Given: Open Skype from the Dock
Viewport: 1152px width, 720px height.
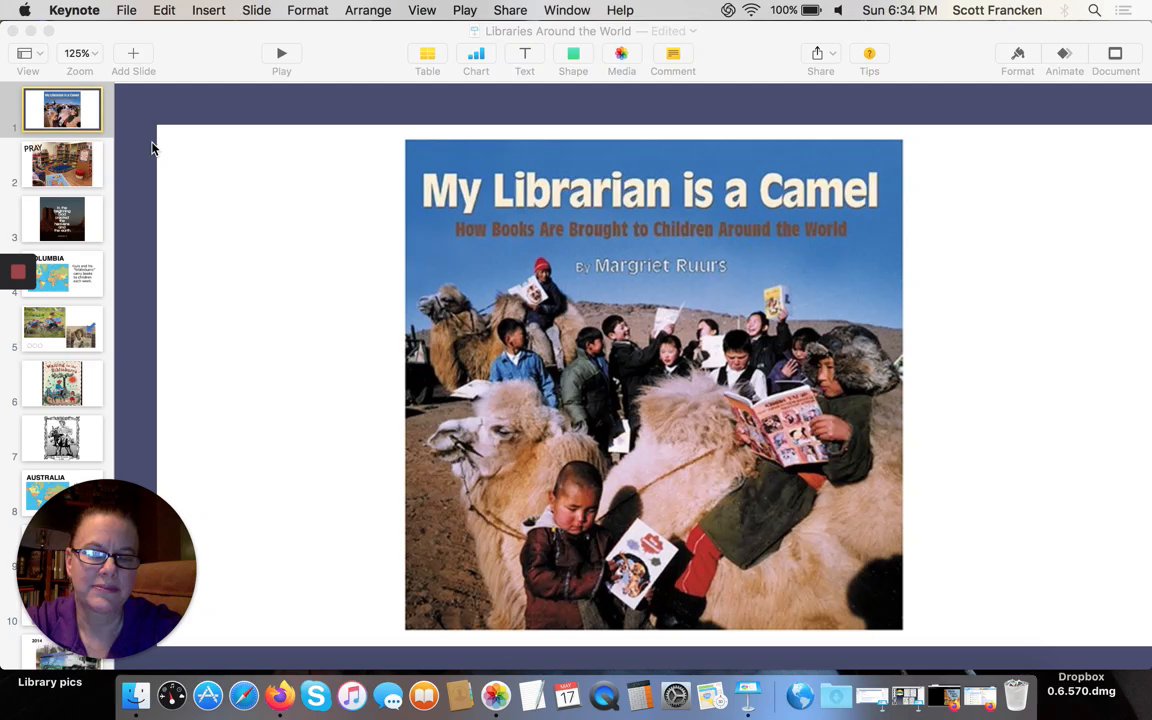Looking at the screenshot, I should click(316, 695).
